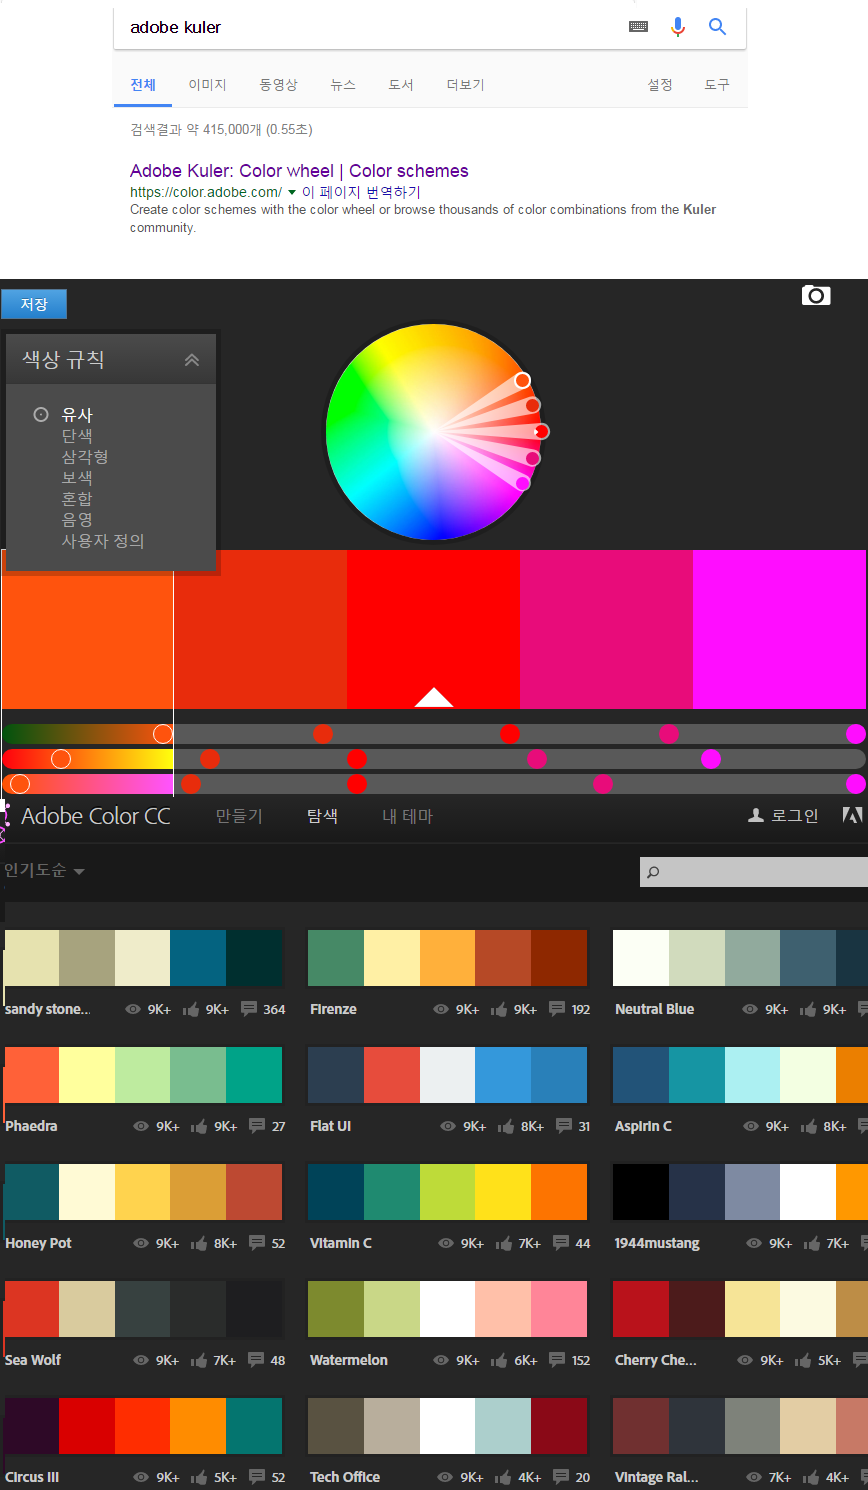868x1490 pixels.
Task: Click the likes thumb icon for Circus III
Action: tap(199, 1477)
